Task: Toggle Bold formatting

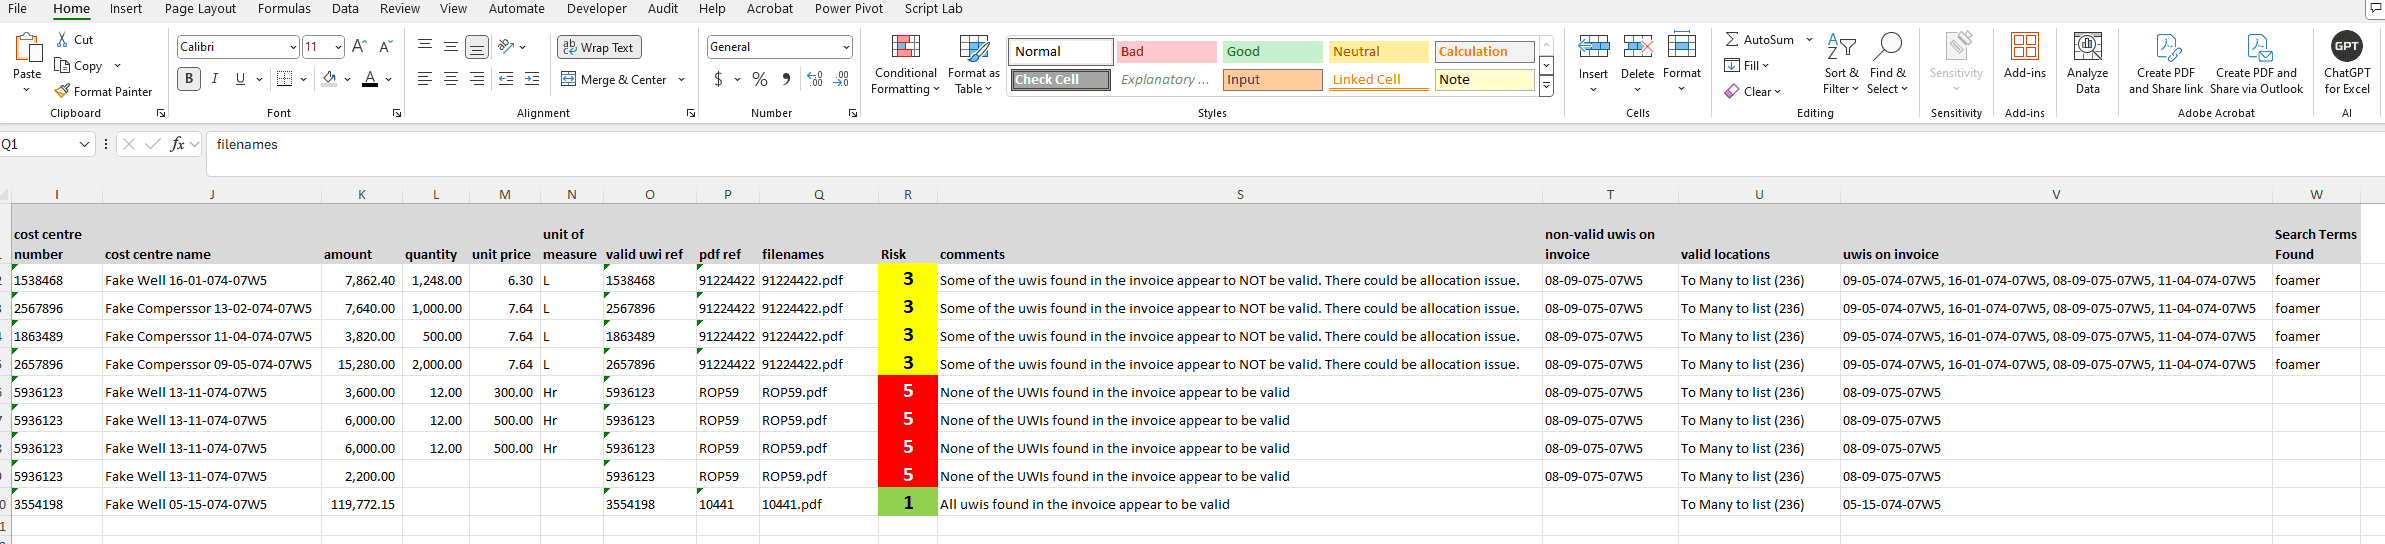Action: (x=189, y=79)
